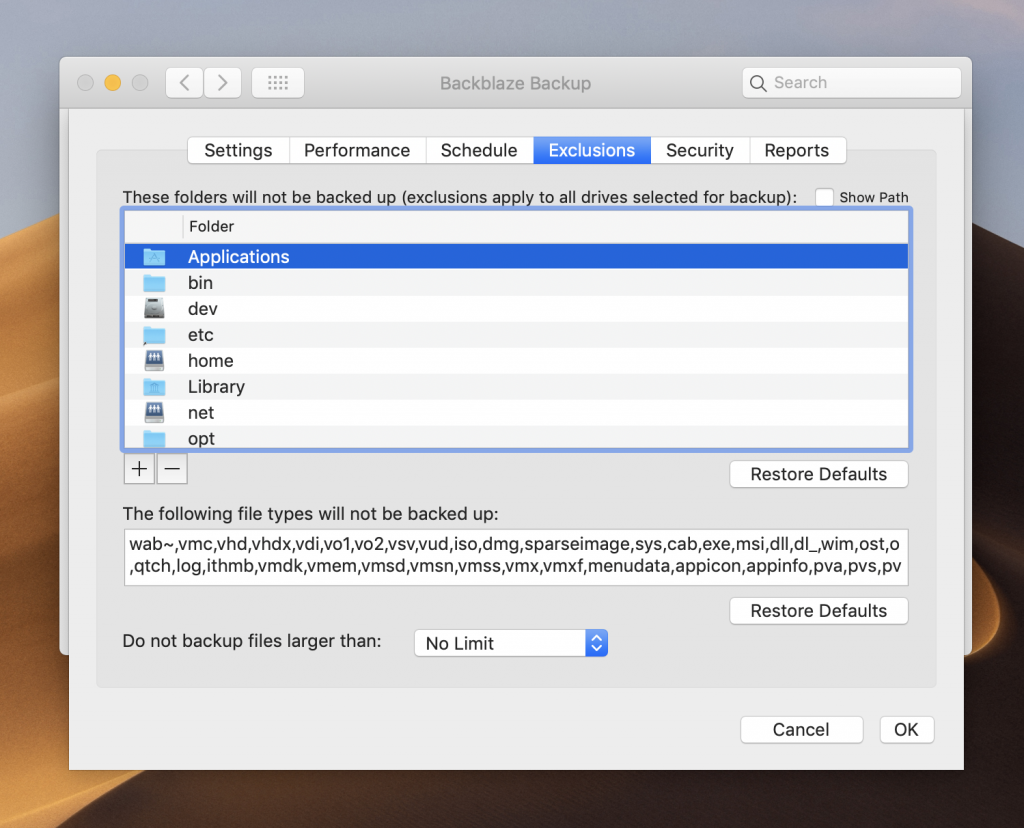Show all preferences grid button
Screen dimensions: 1024x828
tap(278, 83)
